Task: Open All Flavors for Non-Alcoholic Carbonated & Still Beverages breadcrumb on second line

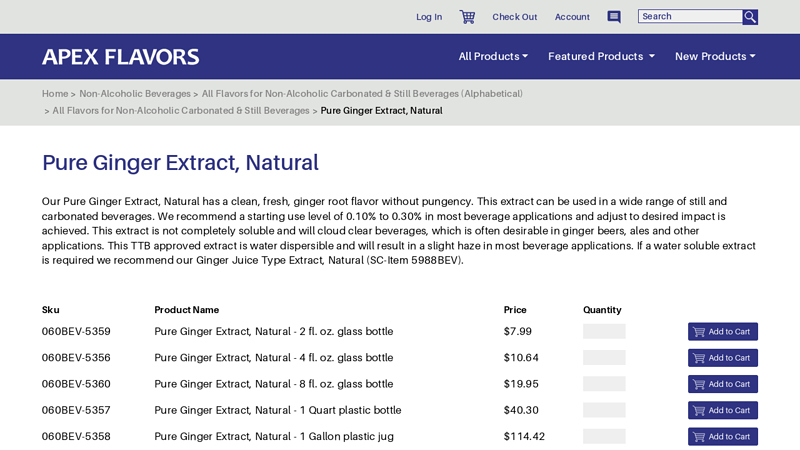Action: [x=181, y=111]
